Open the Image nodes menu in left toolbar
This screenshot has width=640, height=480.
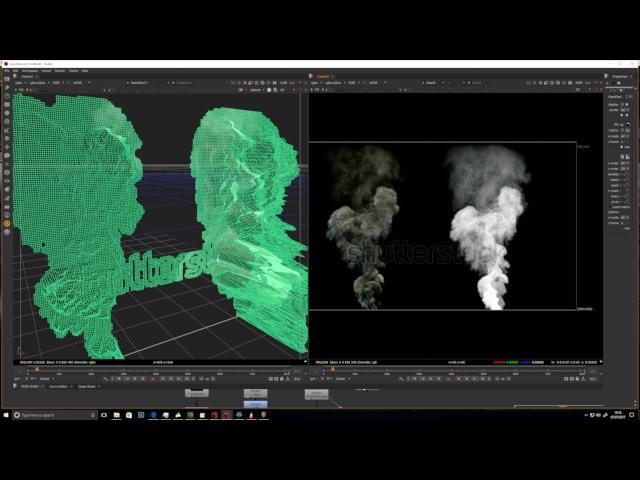(8, 89)
